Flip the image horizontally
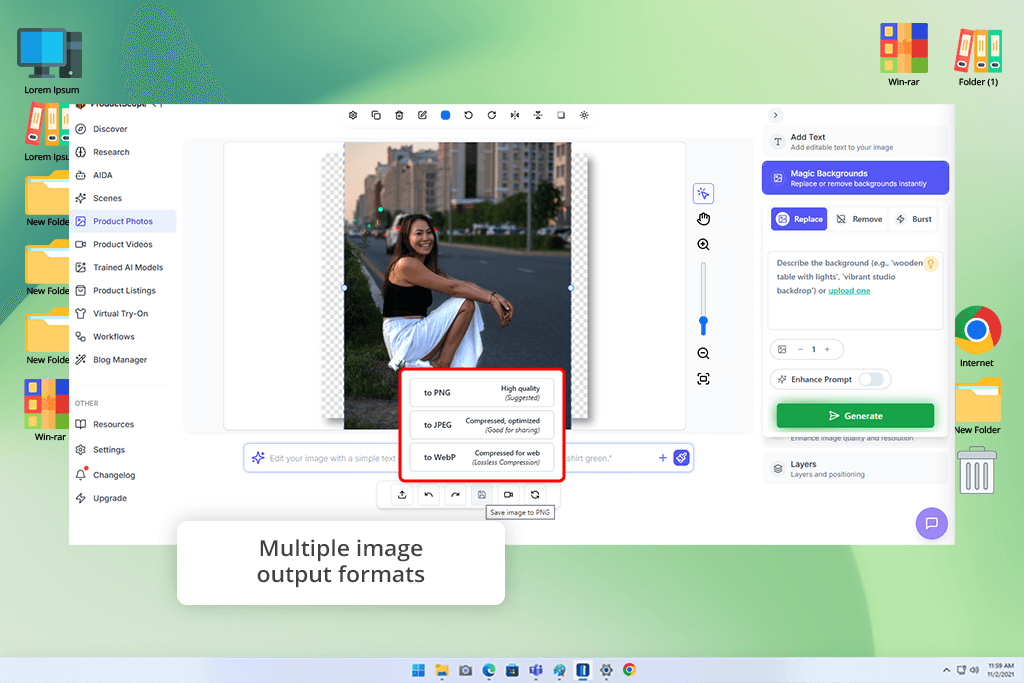Image resolution: width=1024 pixels, height=683 pixels. (515, 115)
